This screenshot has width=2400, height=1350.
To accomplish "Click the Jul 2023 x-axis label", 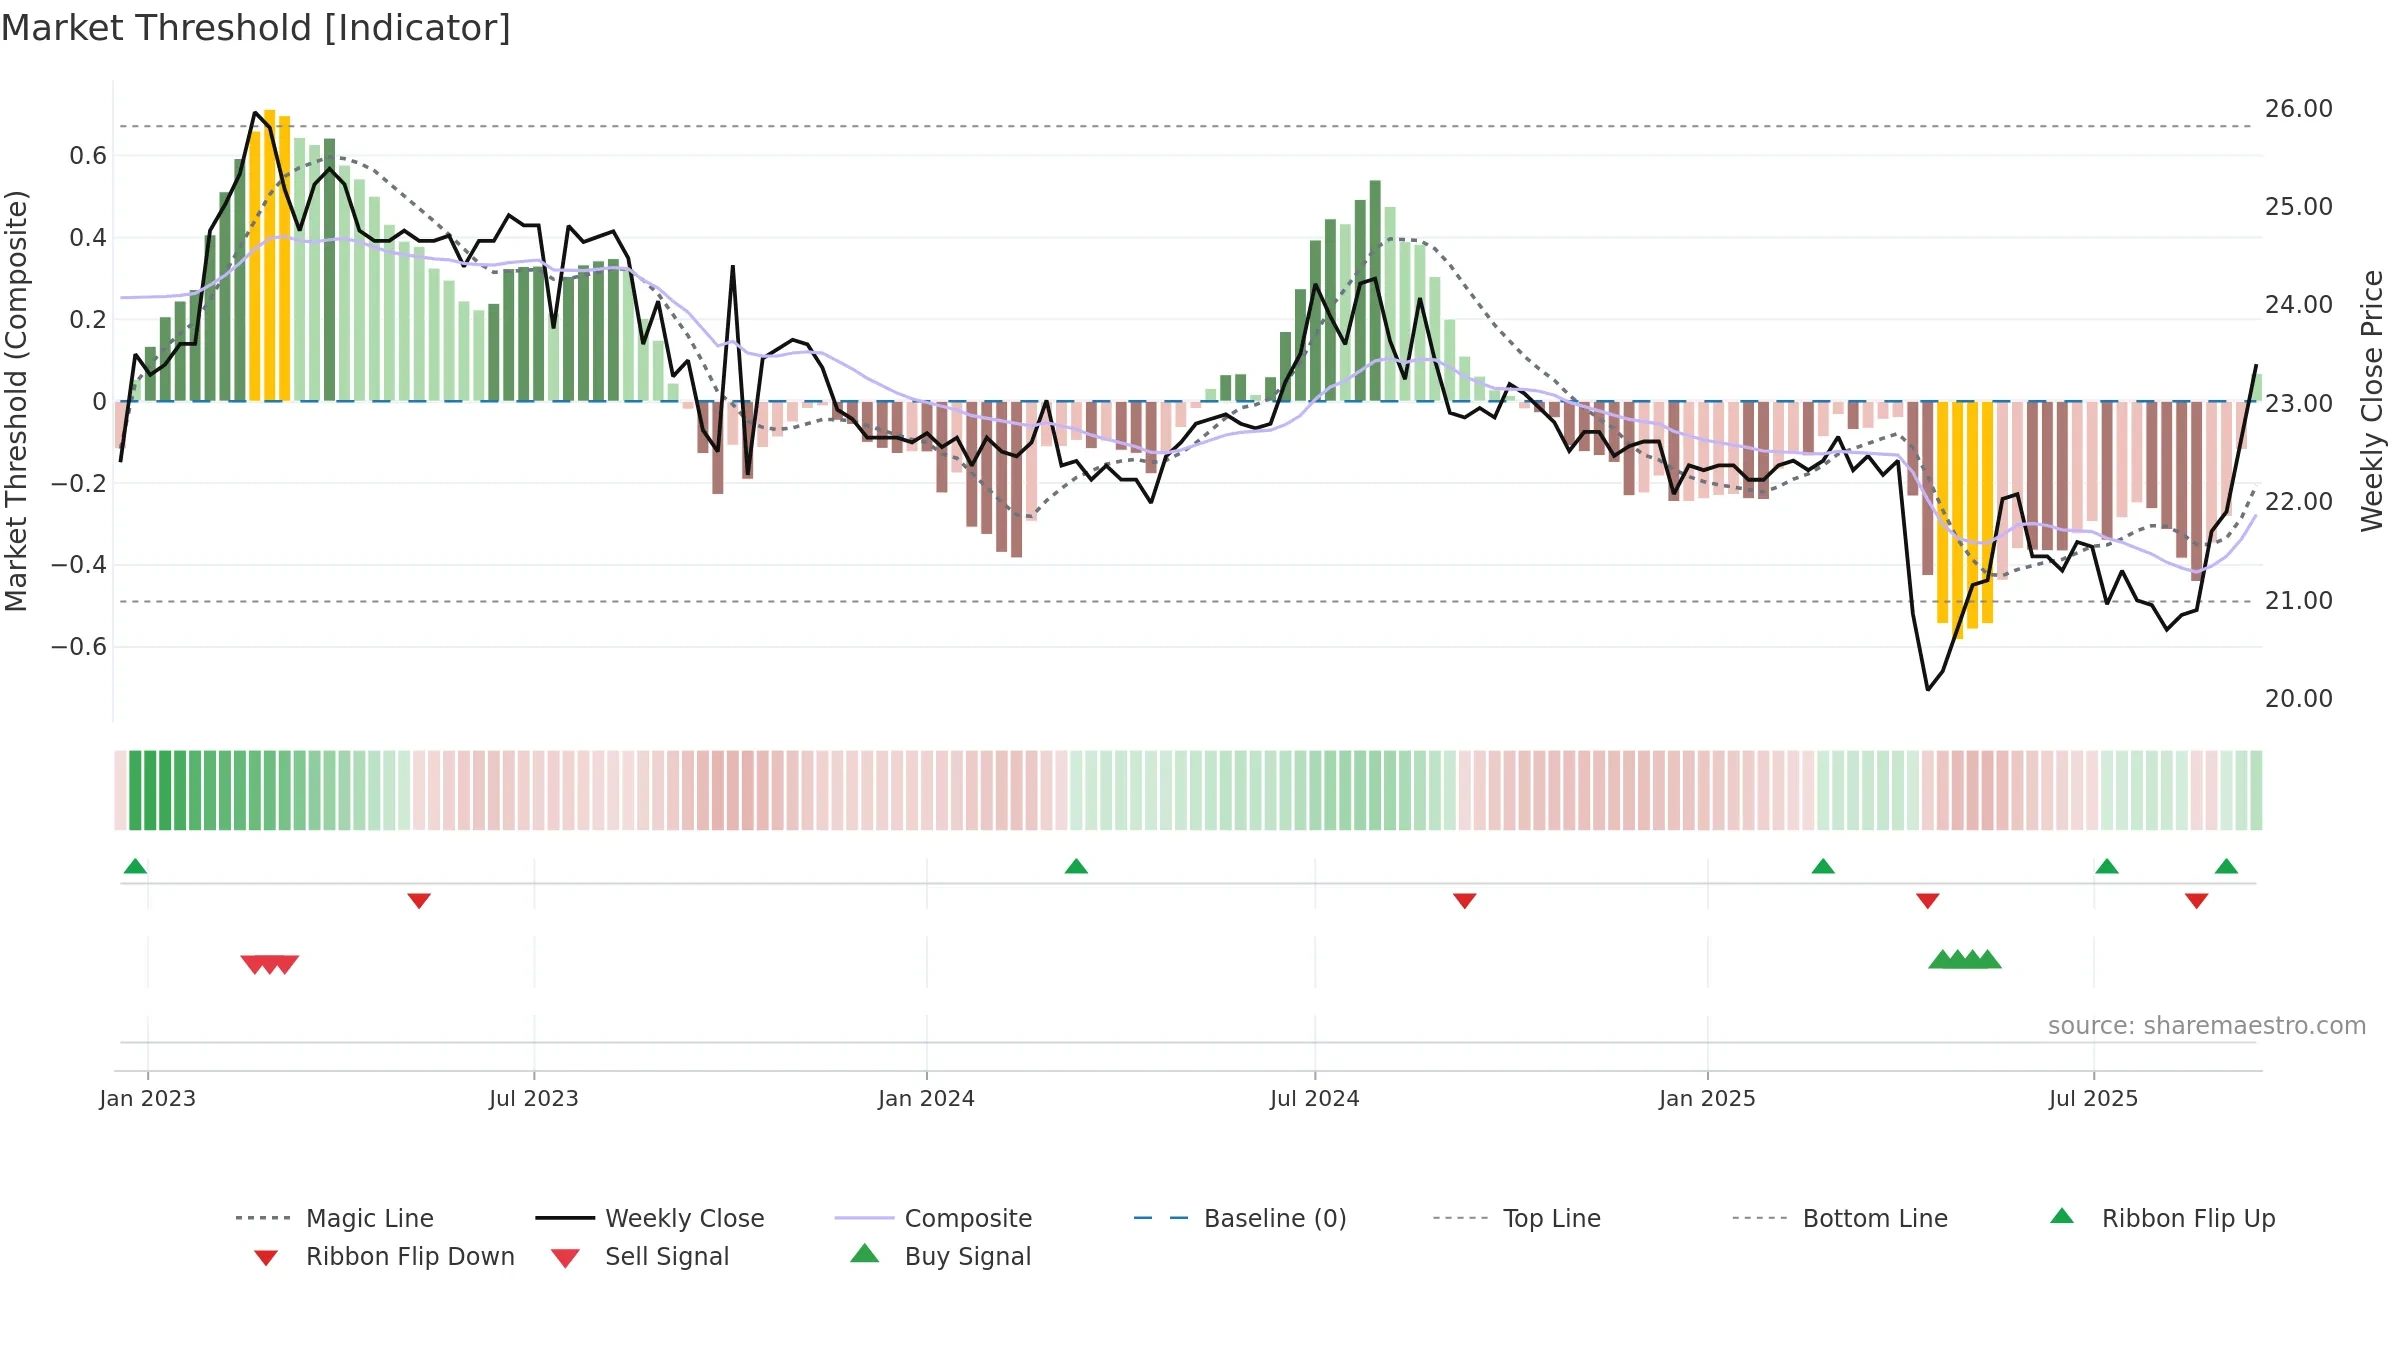I will (534, 1098).
